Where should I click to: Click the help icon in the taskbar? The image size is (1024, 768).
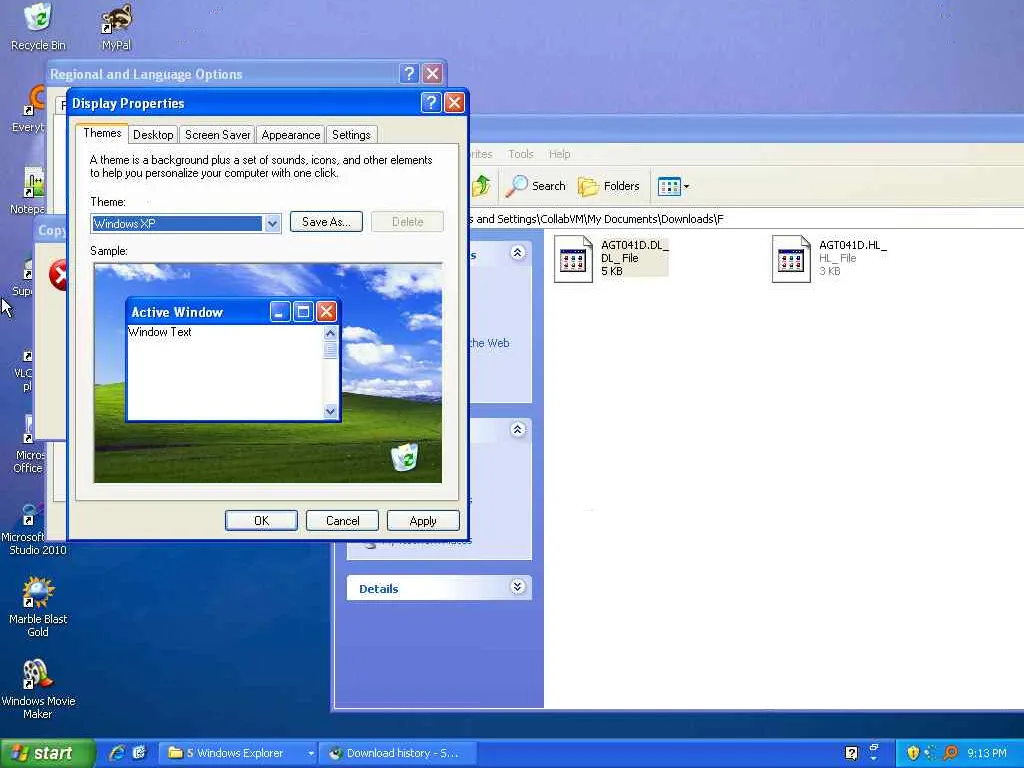point(851,753)
